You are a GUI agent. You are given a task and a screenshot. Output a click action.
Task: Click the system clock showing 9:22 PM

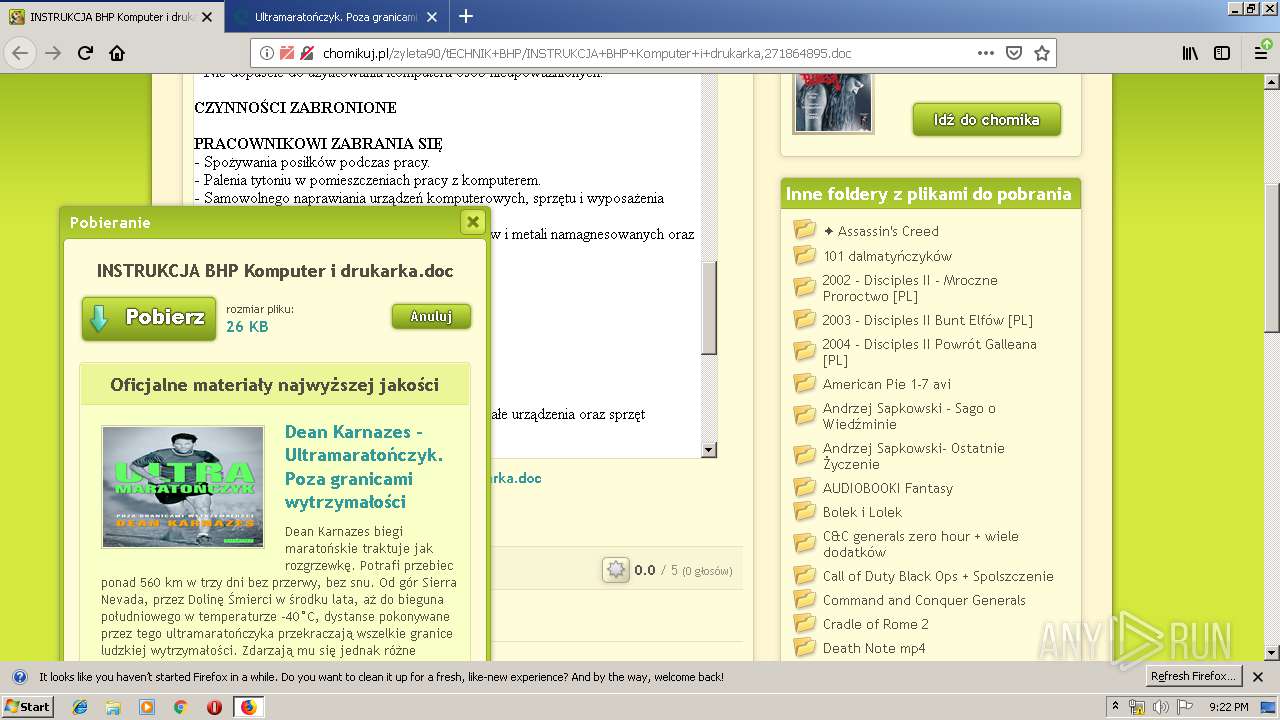pos(1229,707)
